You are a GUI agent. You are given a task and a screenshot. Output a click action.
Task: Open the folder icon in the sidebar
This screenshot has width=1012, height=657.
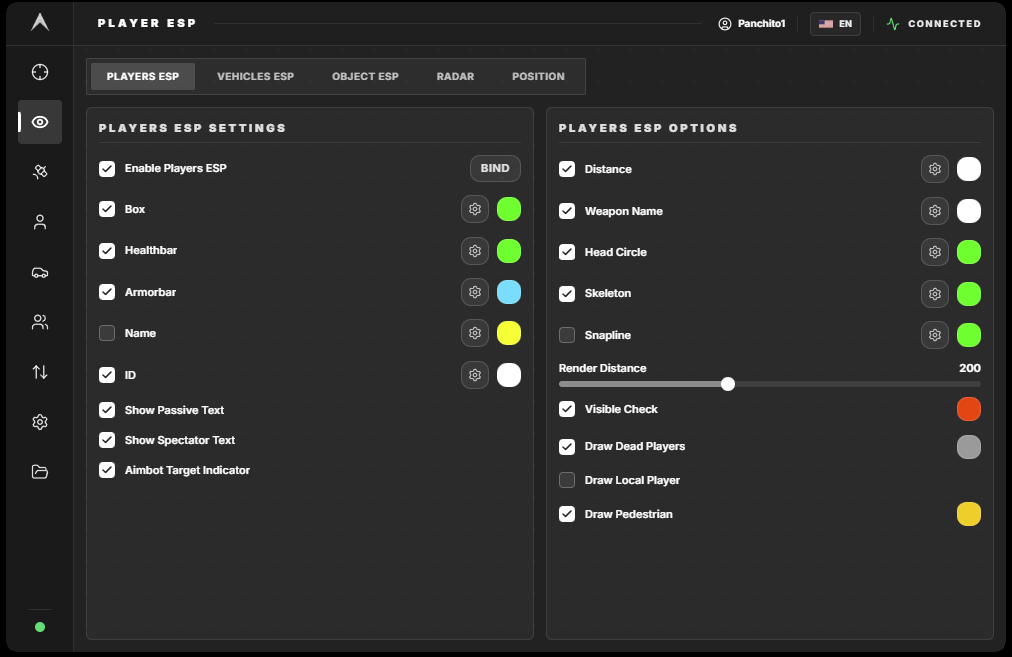(x=40, y=472)
